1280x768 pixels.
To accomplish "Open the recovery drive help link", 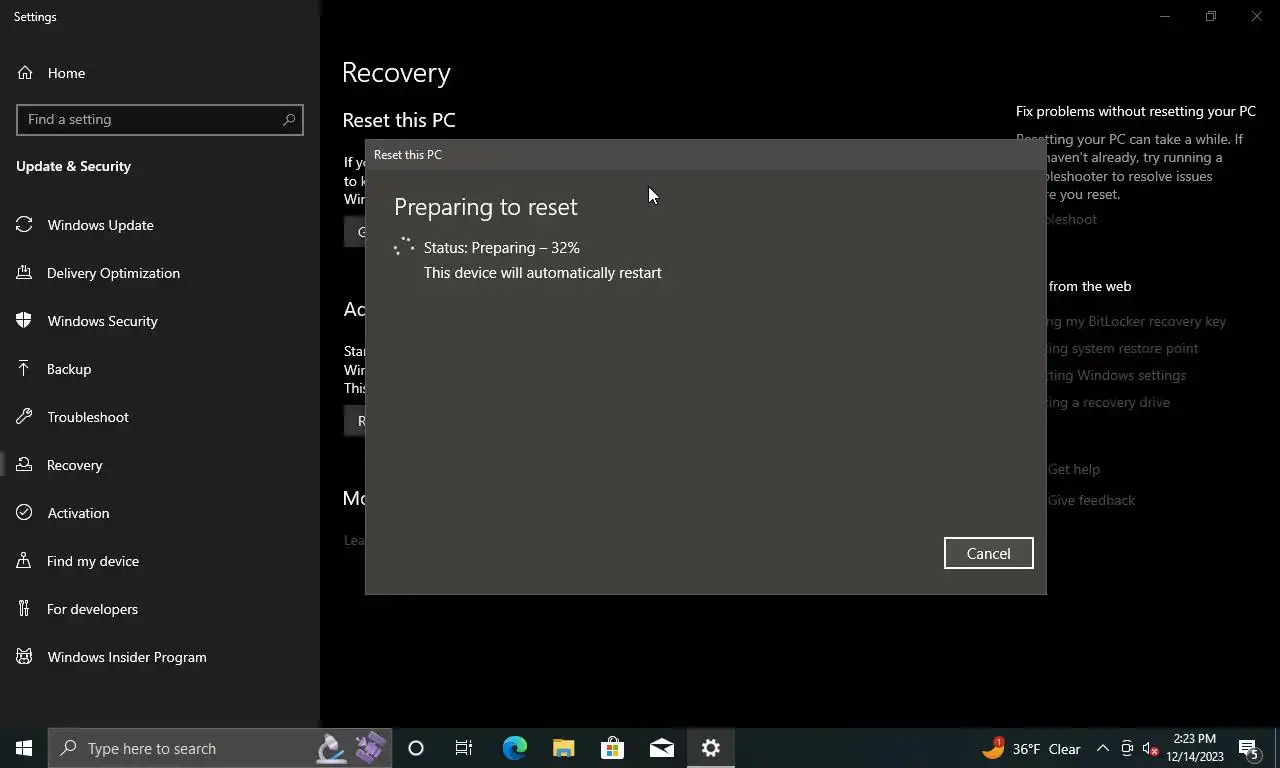I will click(x=1108, y=402).
